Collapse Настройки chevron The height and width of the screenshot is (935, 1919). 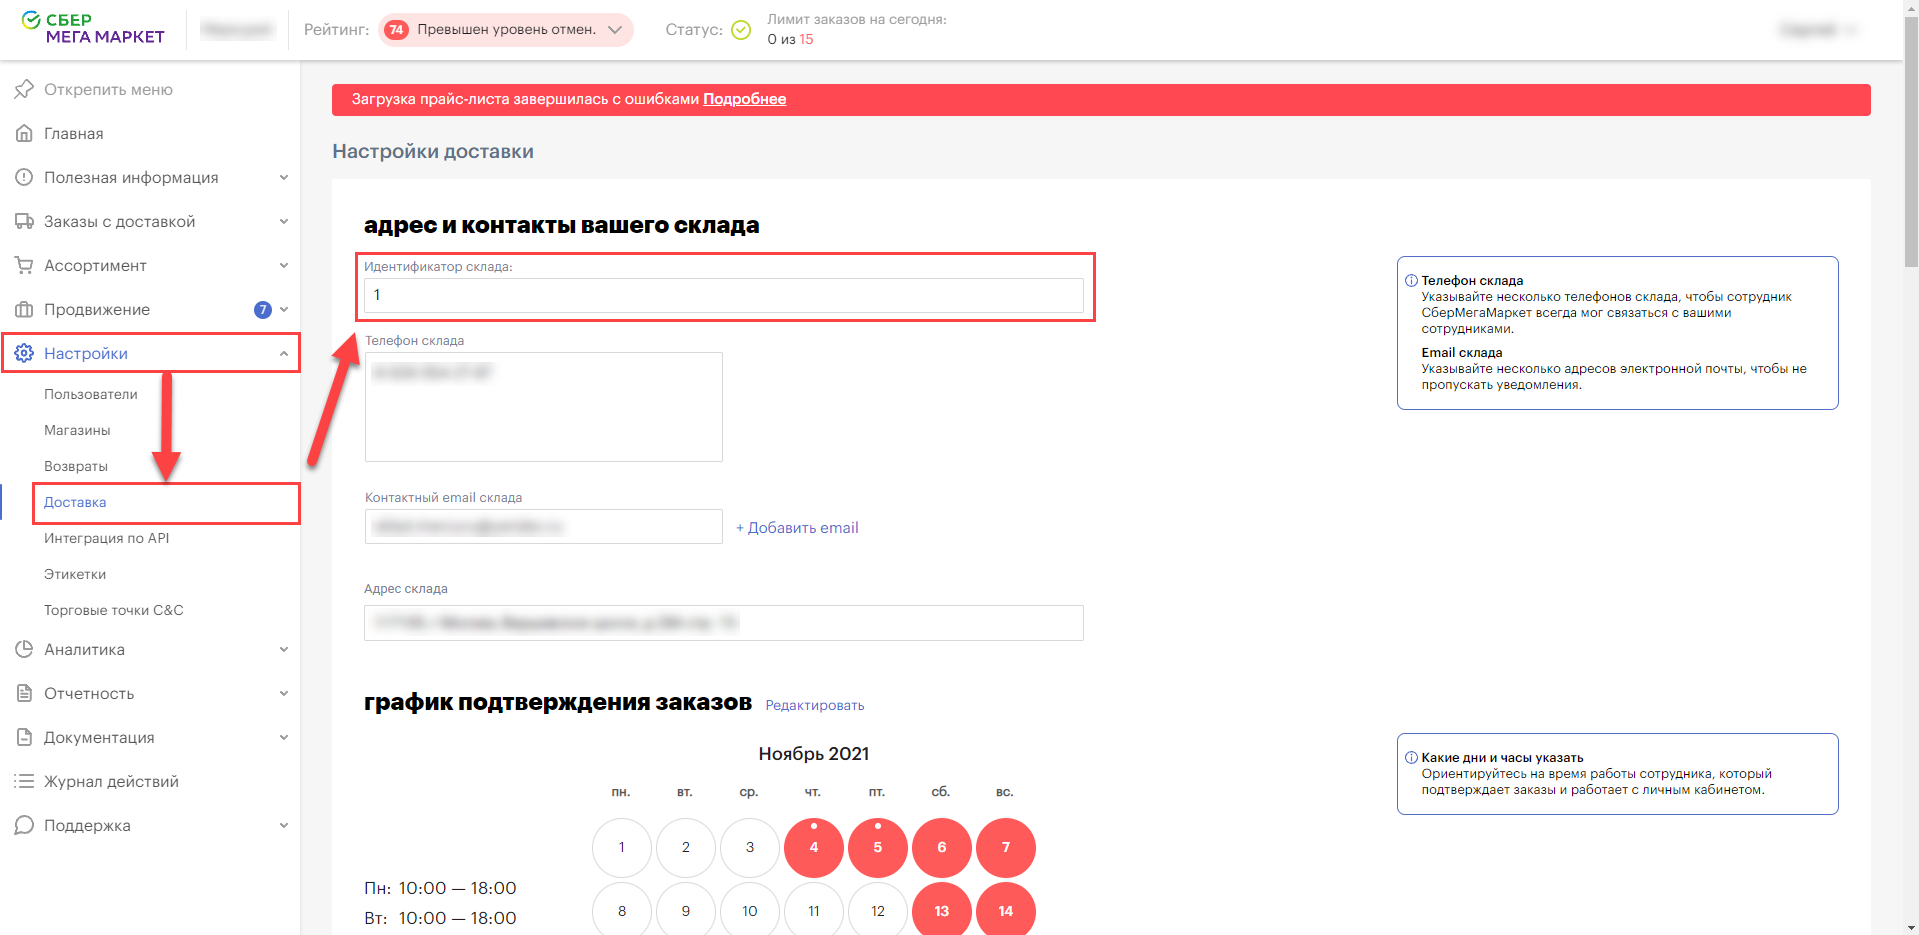[x=284, y=353]
